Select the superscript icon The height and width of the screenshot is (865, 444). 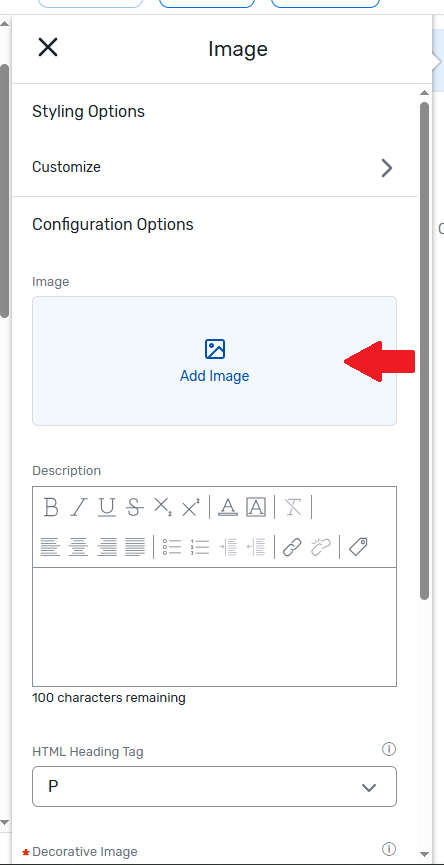pos(190,507)
